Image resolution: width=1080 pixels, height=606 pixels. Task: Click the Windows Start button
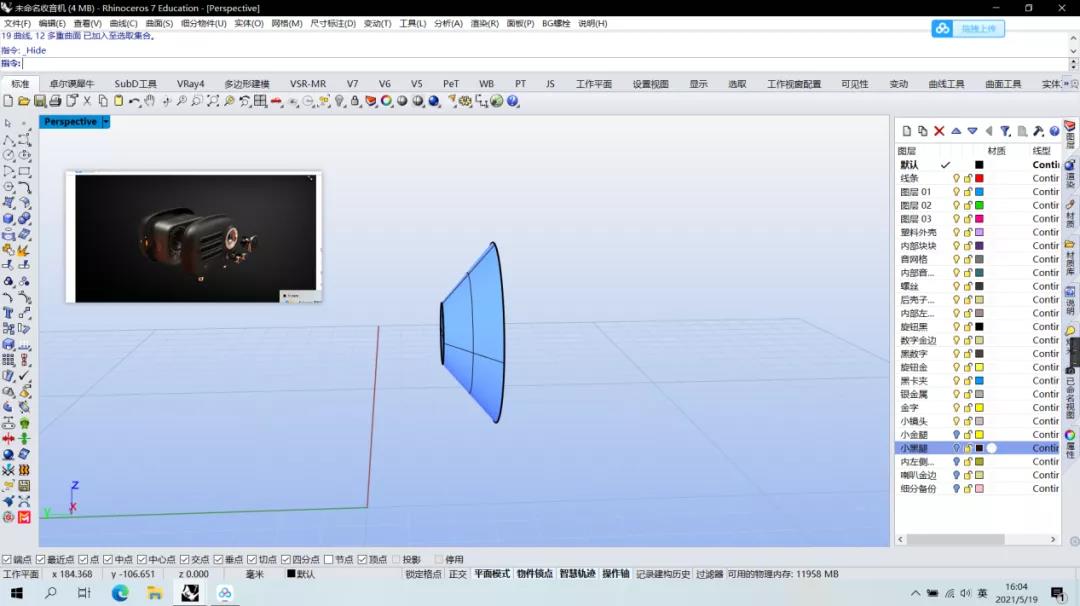pyautogui.click(x=17, y=593)
